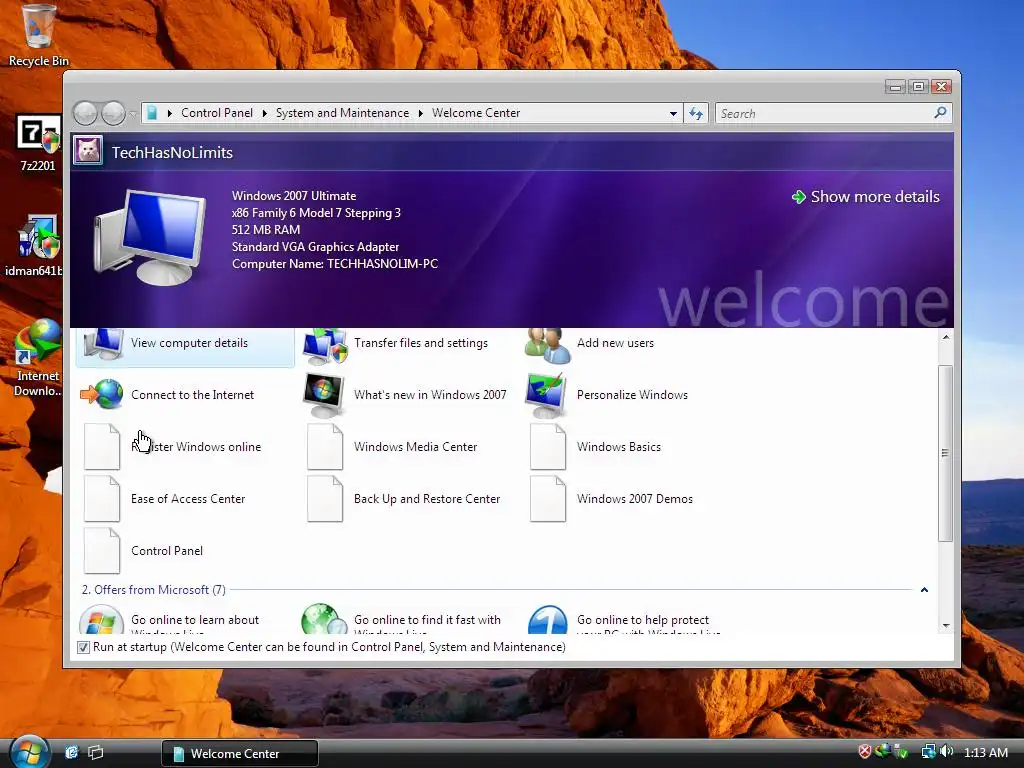Open the red security shield tray icon

click(865, 752)
